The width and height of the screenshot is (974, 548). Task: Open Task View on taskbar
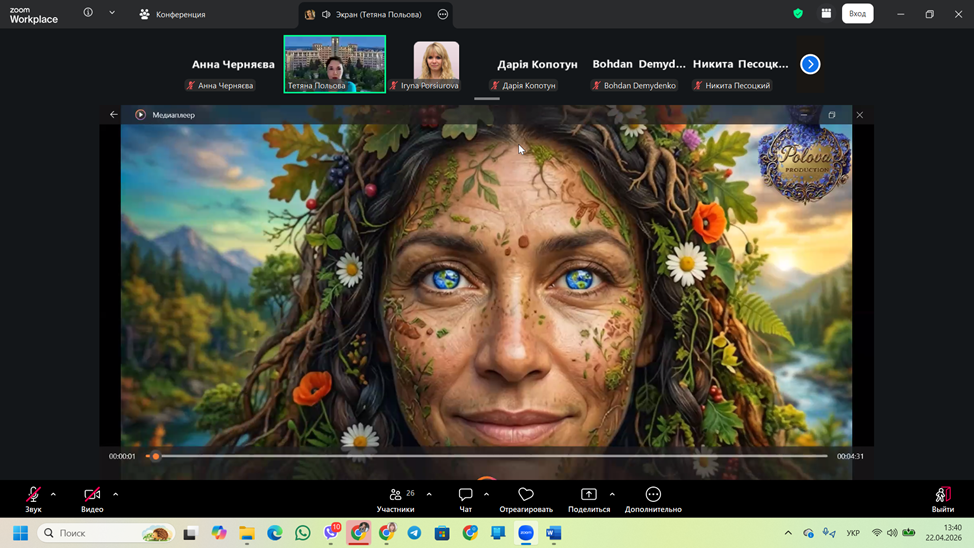coord(190,533)
